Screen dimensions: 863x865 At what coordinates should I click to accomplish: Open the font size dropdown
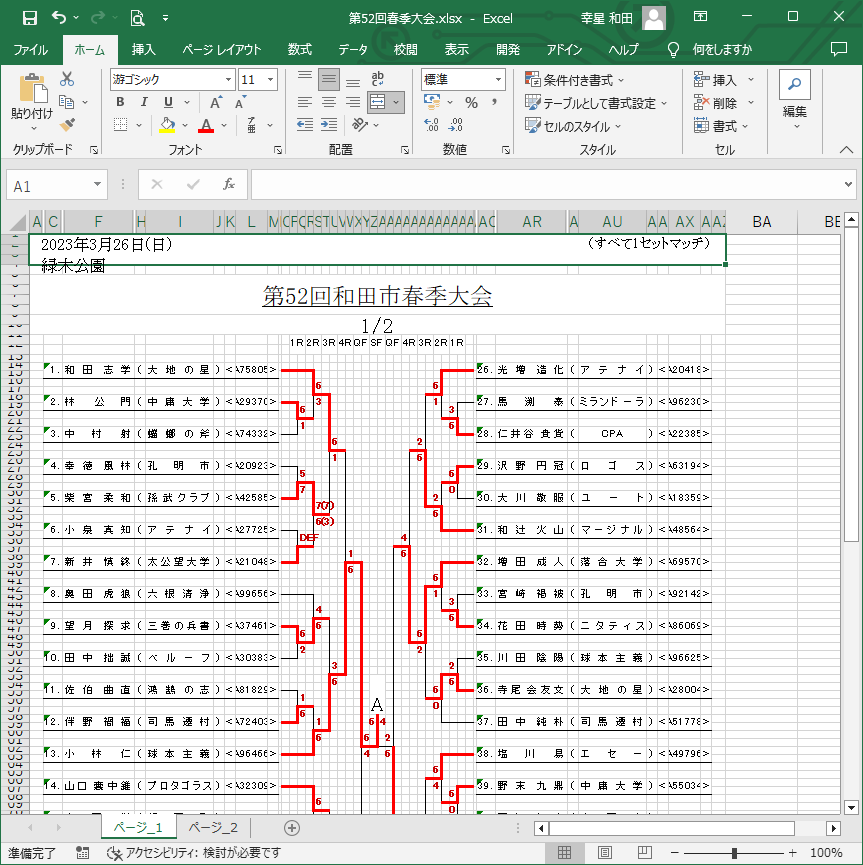[270, 79]
